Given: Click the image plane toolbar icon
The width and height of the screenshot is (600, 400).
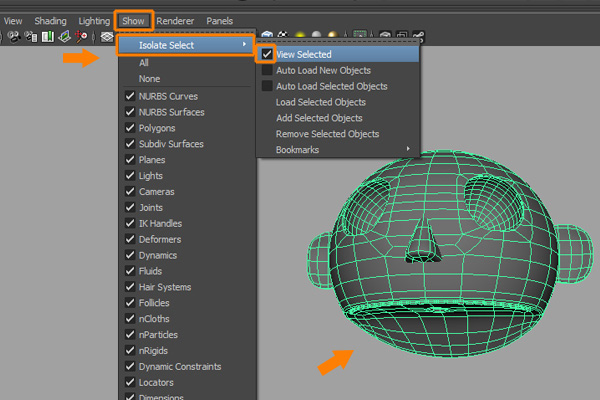Looking at the screenshot, I should coord(64,37).
